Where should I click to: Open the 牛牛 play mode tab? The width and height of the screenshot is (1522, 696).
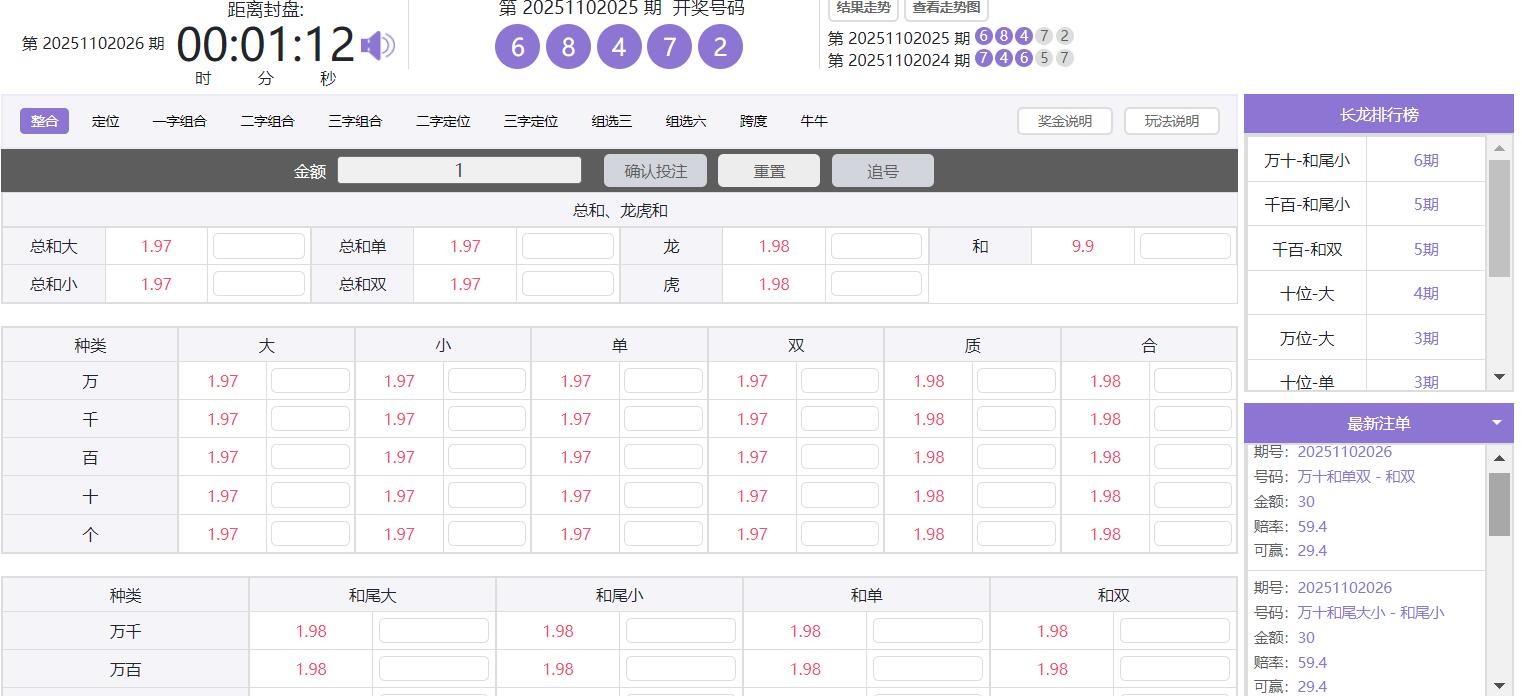tap(814, 120)
